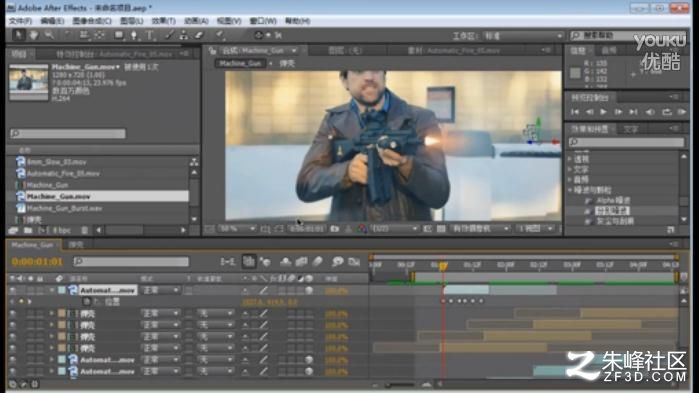Image resolution: width=699 pixels, height=393 pixels.
Task: Switch to the 弹壳 timeline tab
Action: [76, 245]
